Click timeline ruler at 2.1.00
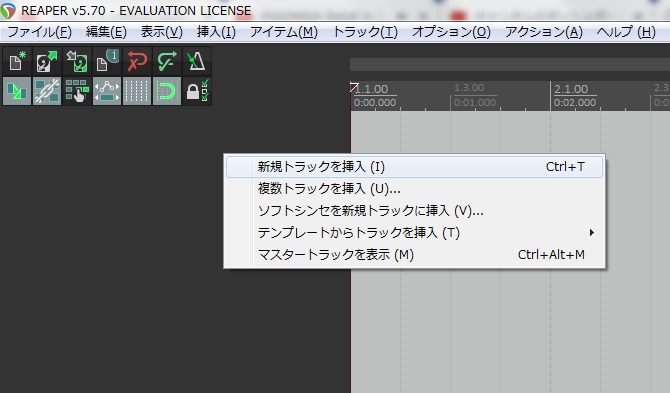 tap(571, 89)
